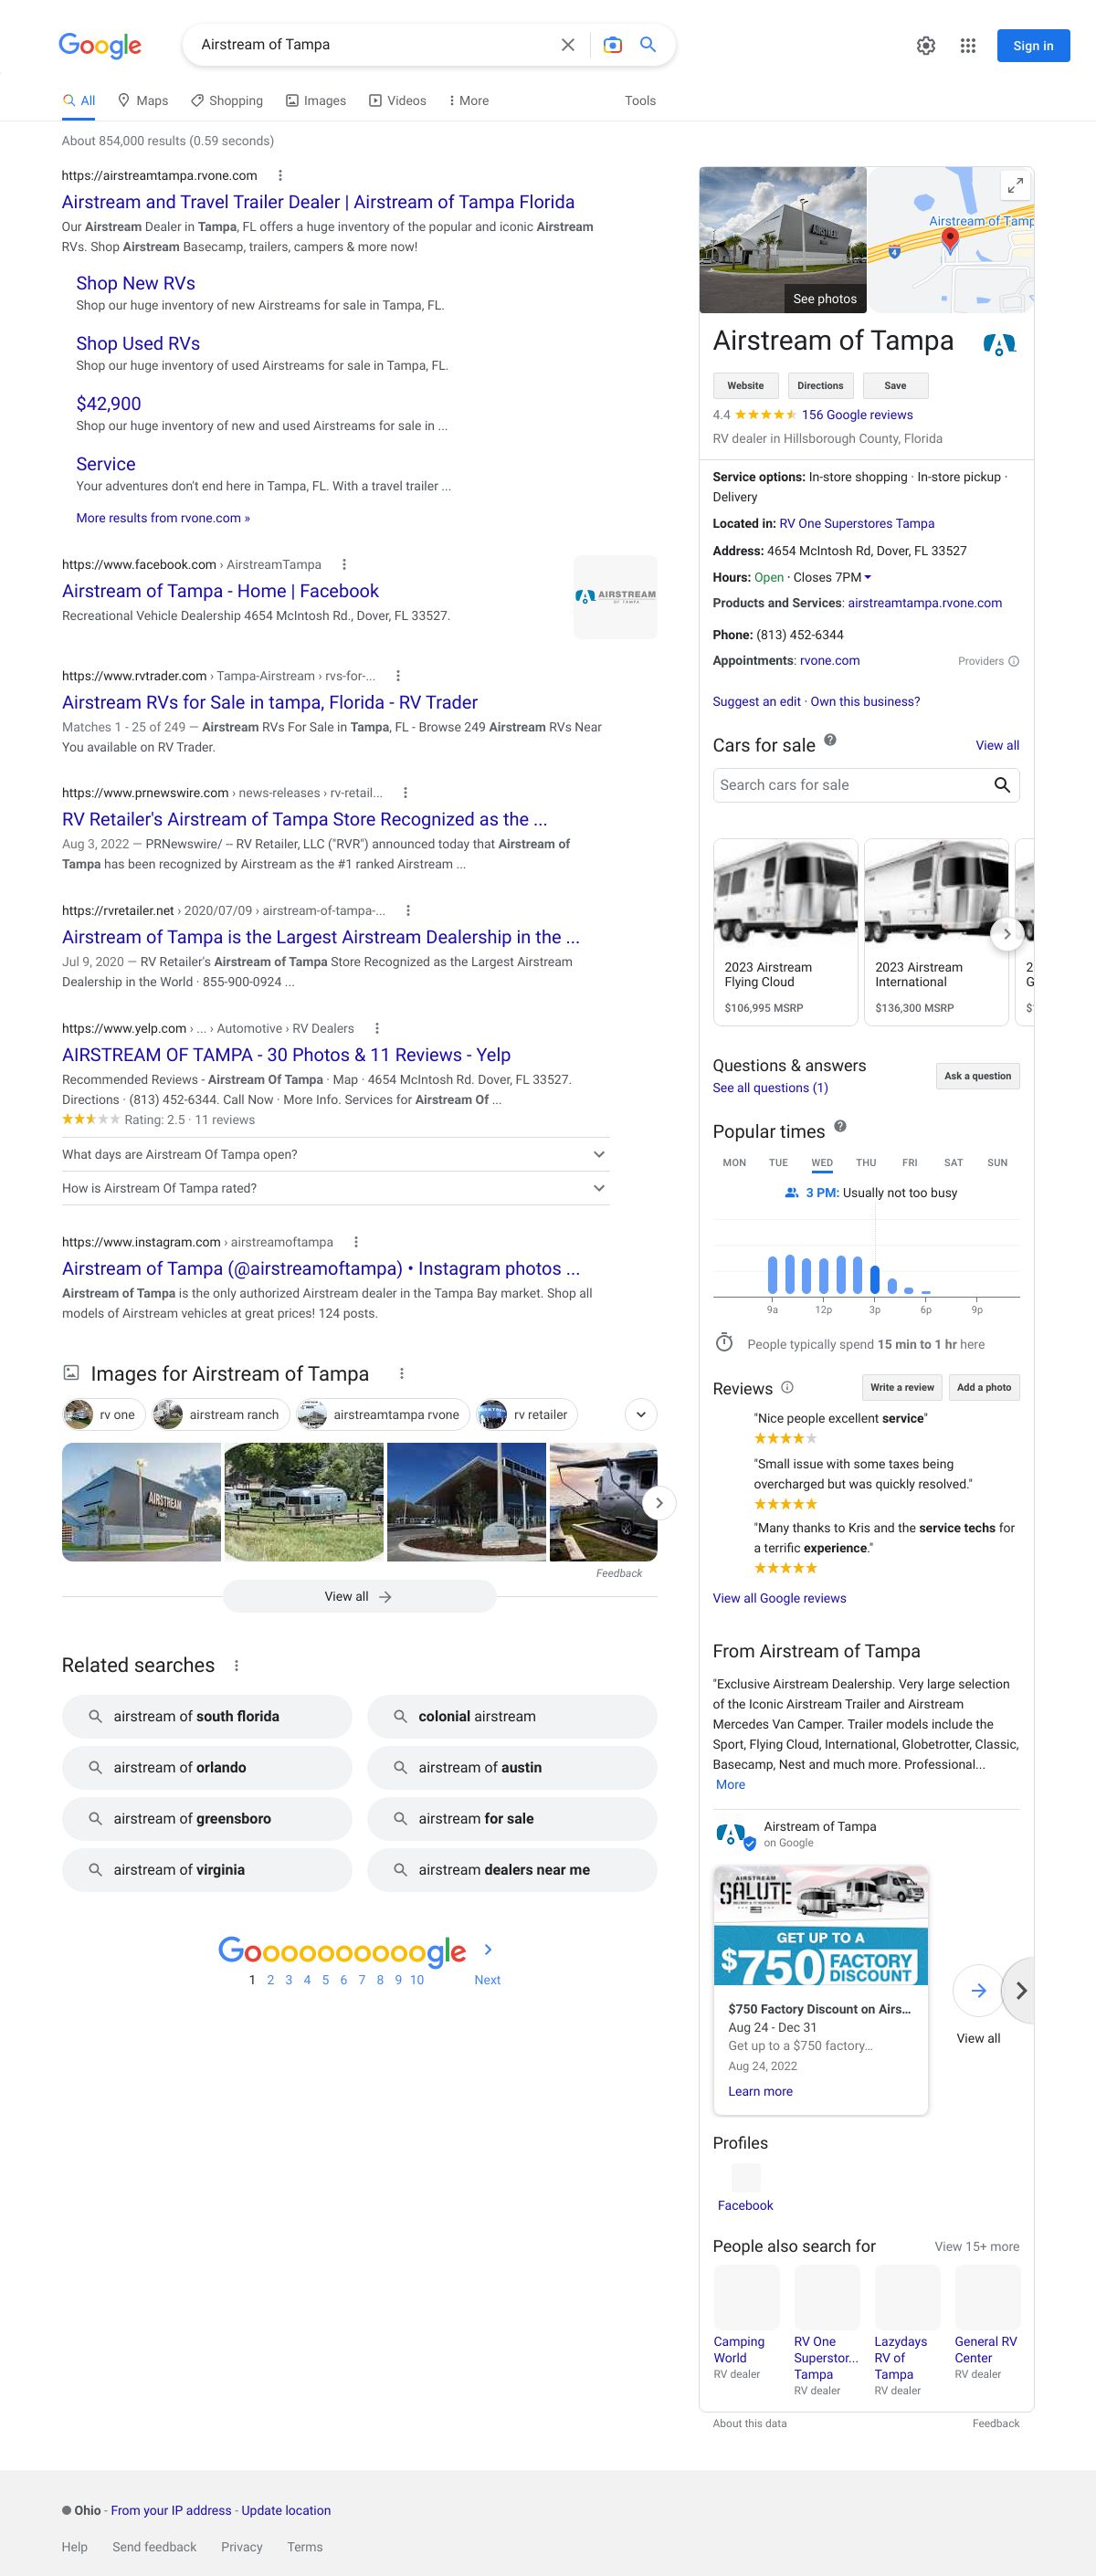Screen dimensions: 1096x2576
Task: Click Directions button in knowledge panel
Action: tap(820, 386)
